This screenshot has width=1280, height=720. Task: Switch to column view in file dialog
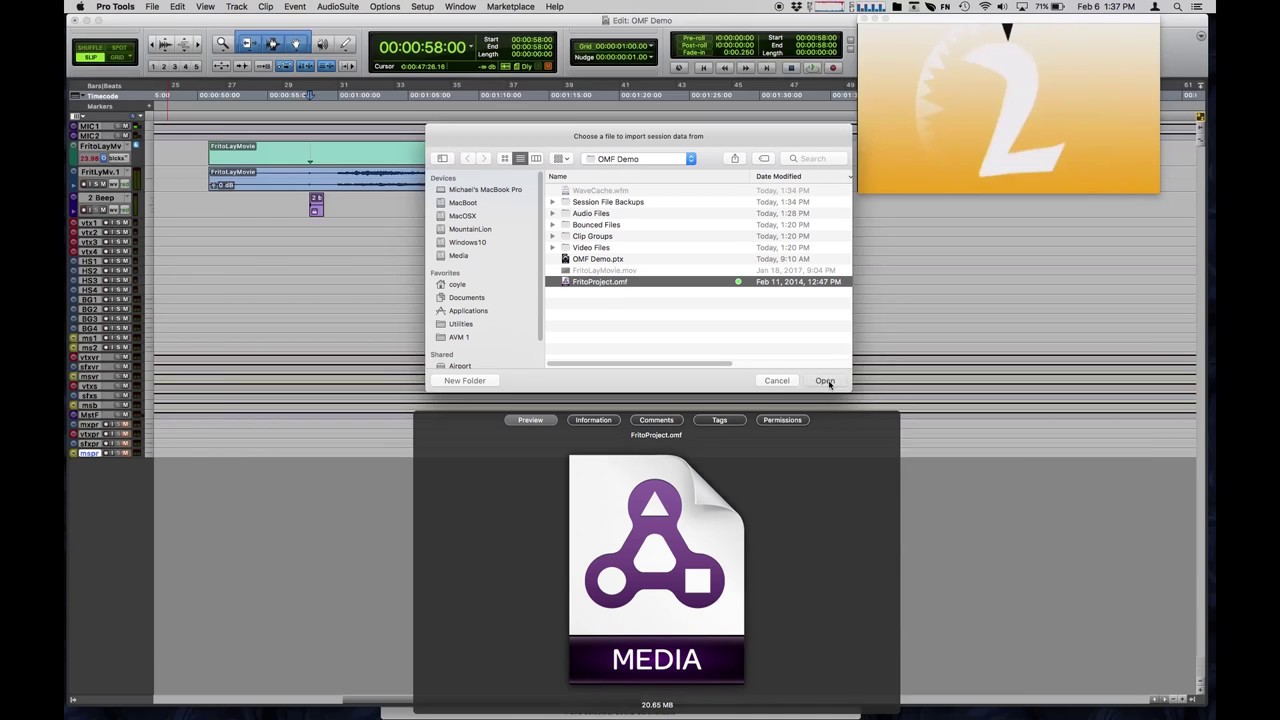point(536,159)
